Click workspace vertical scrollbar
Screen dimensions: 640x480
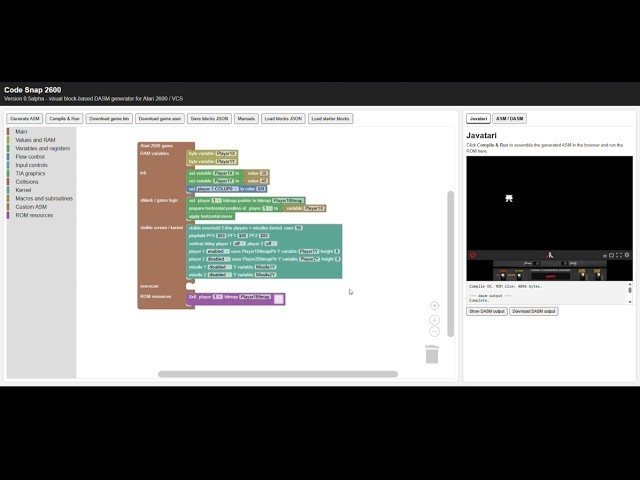pos(451,264)
